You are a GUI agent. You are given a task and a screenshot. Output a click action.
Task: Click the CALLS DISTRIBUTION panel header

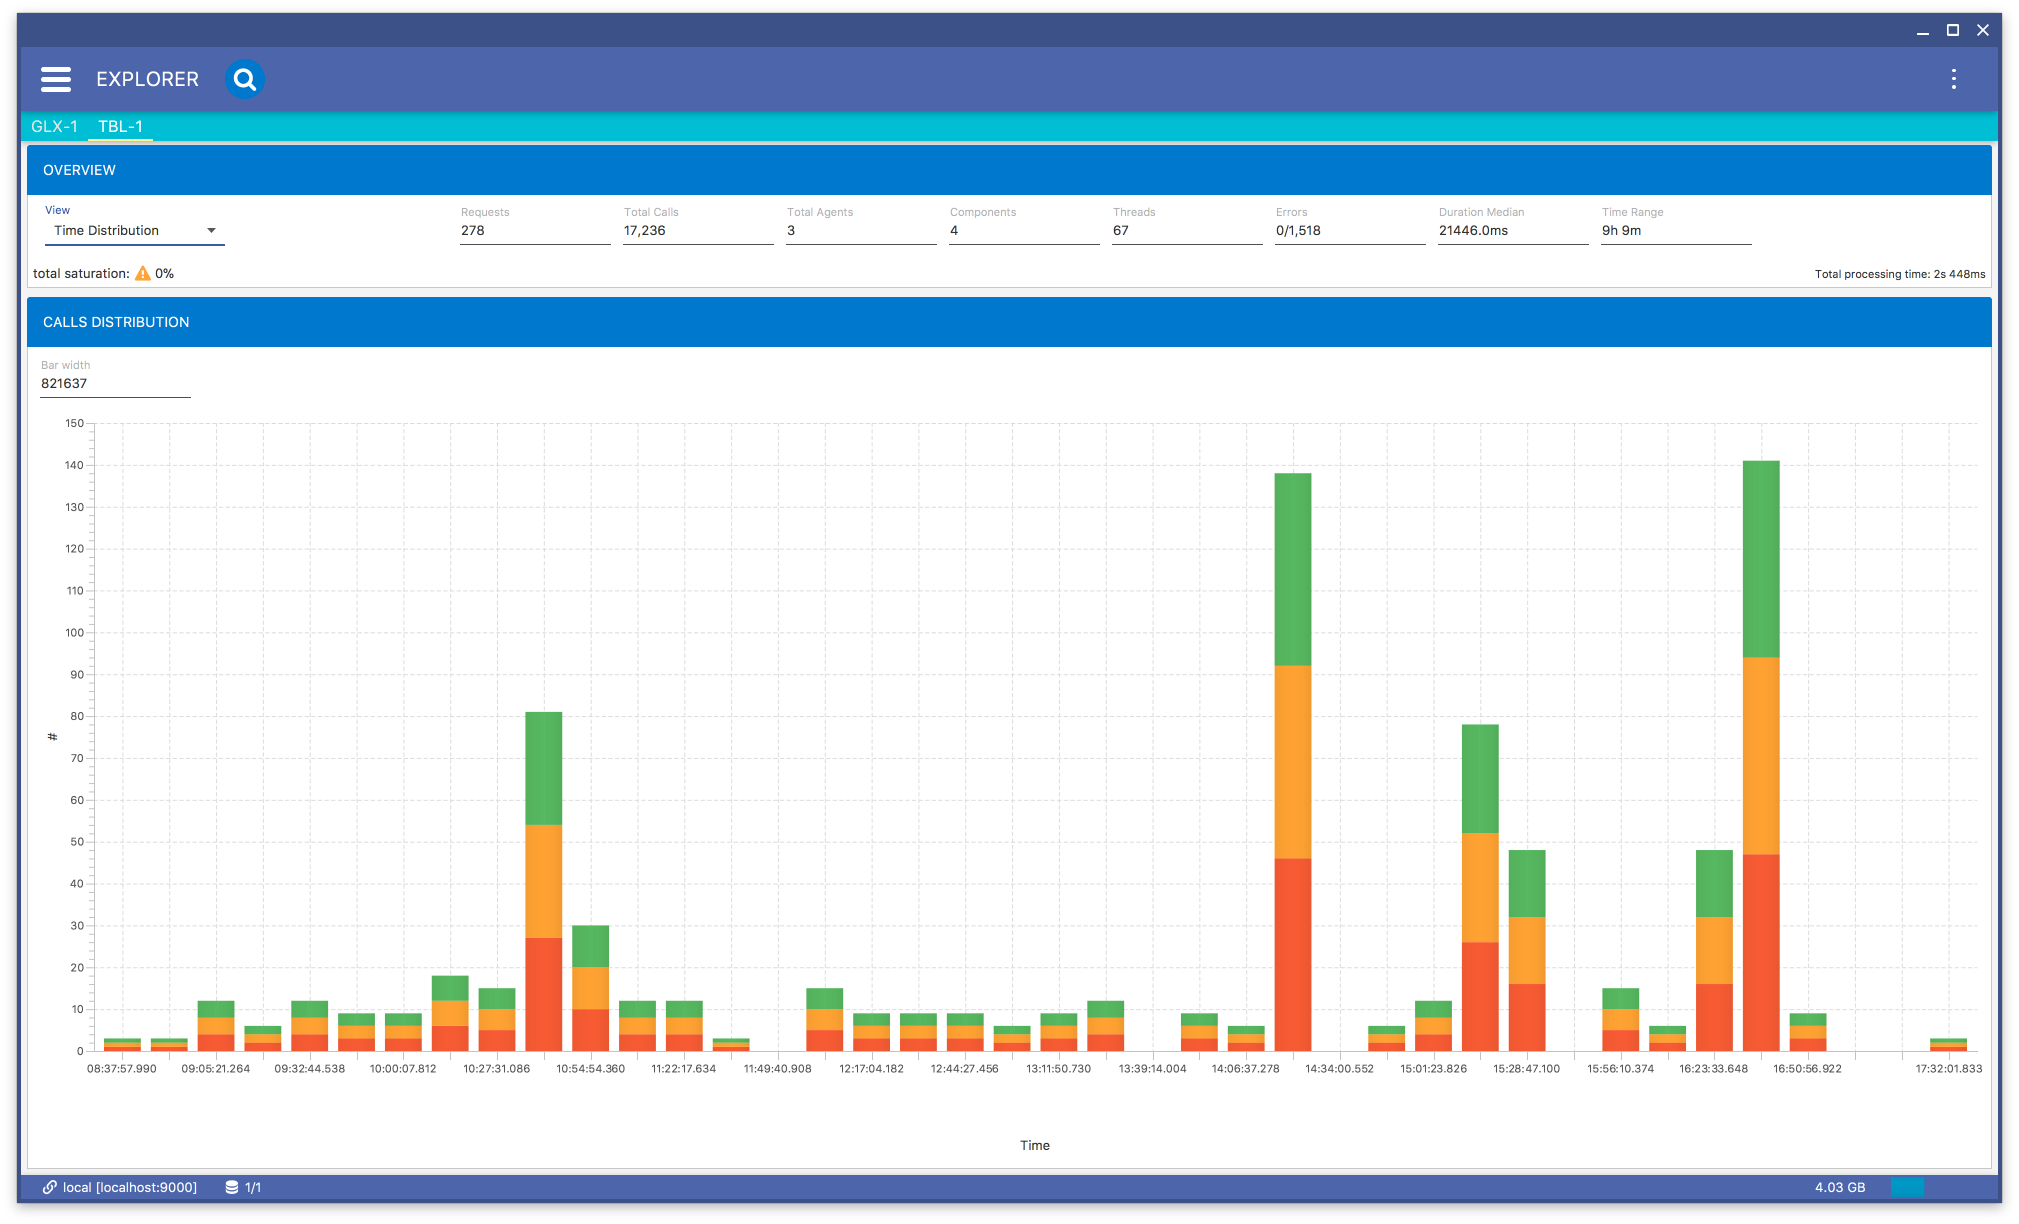(x=1009, y=322)
